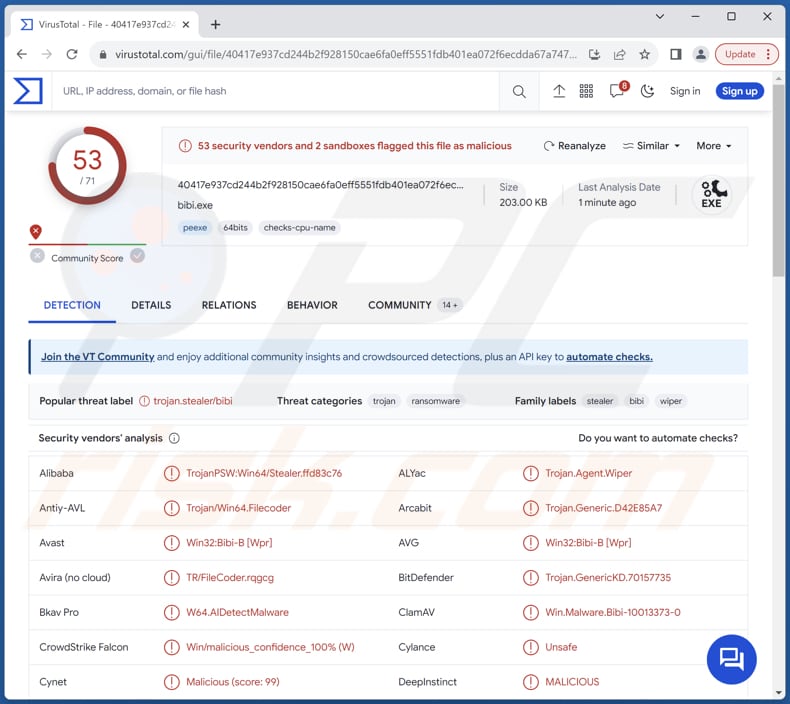Bookmark this page with star icon
The image size is (790, 704).
click(x=645, y=54)
